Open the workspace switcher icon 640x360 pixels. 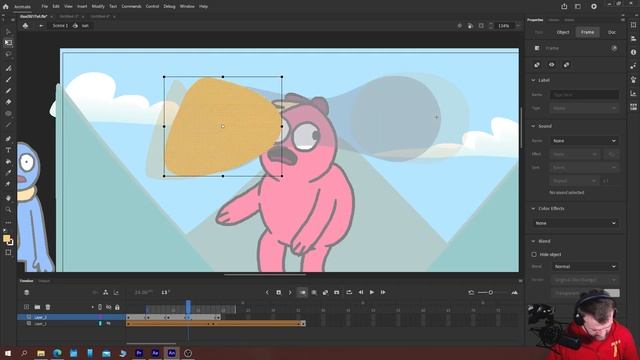point(578,7)
